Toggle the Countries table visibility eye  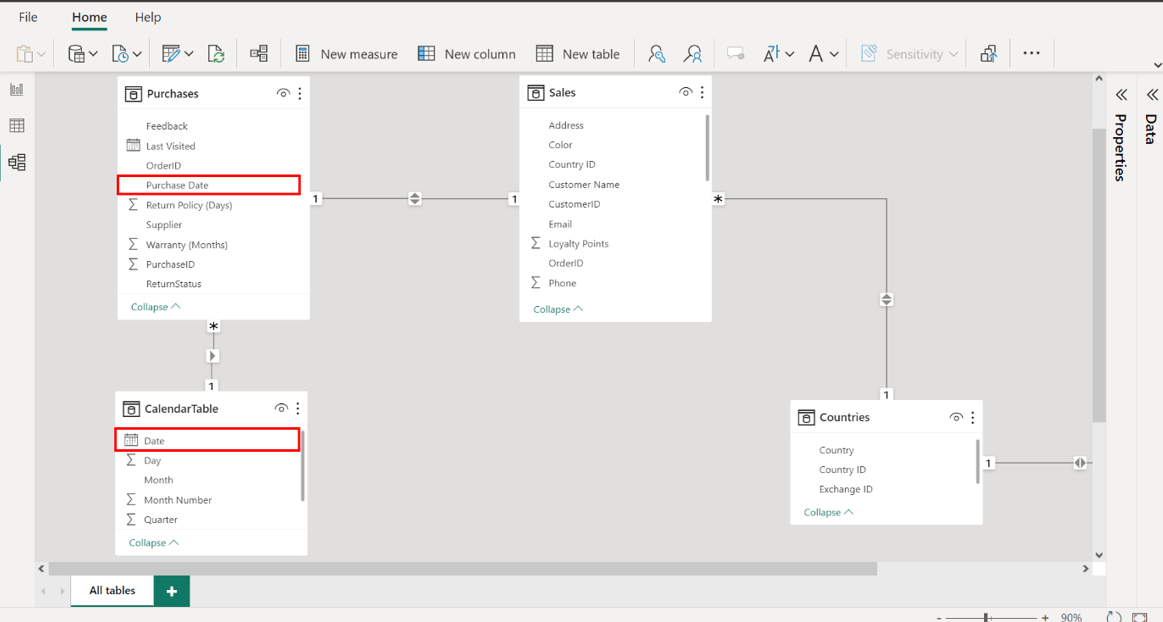click(956, 418)
